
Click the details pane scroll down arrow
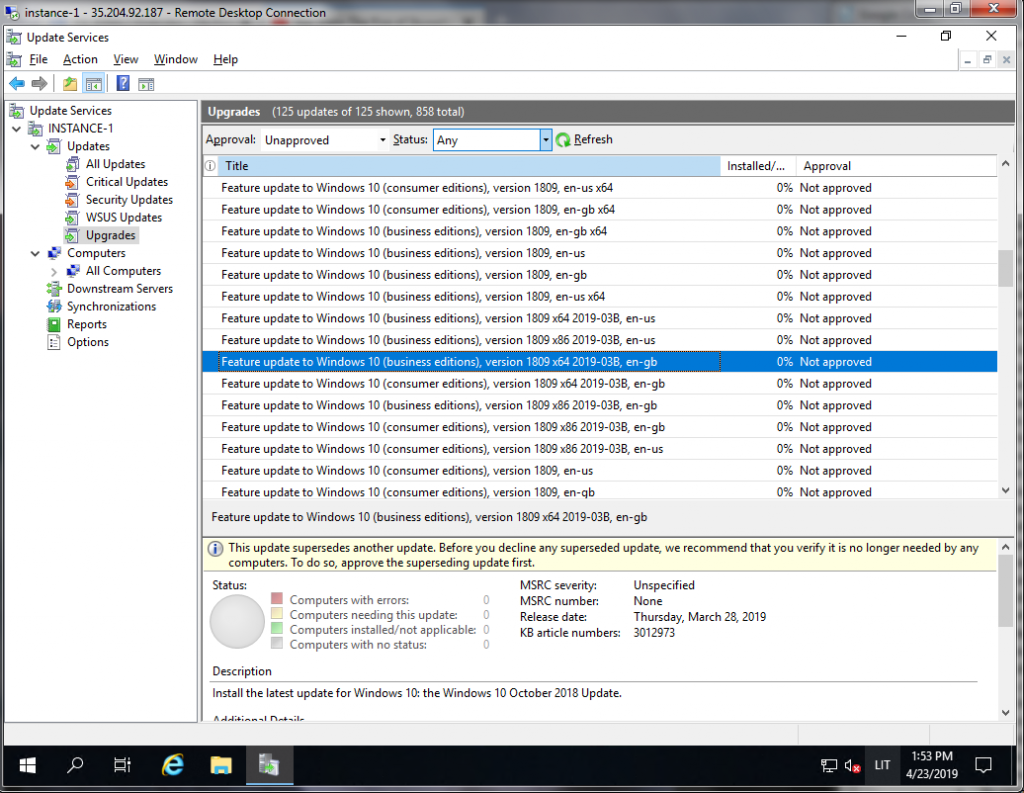[1006, 713]
